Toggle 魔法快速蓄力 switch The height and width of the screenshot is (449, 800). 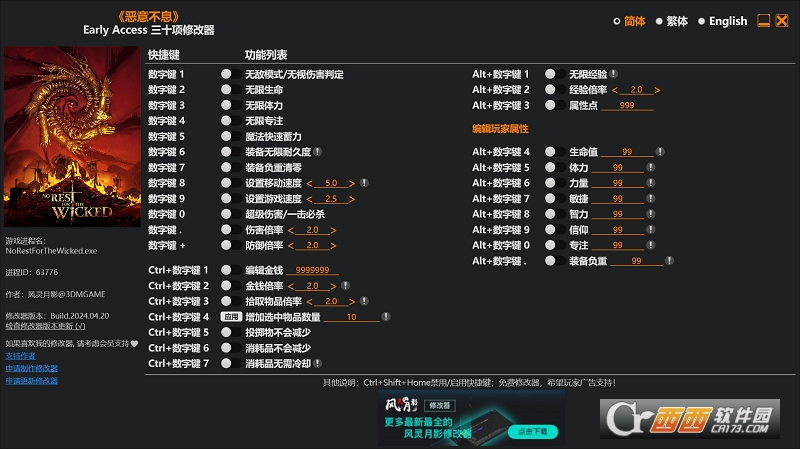click(x=231, y=136)
